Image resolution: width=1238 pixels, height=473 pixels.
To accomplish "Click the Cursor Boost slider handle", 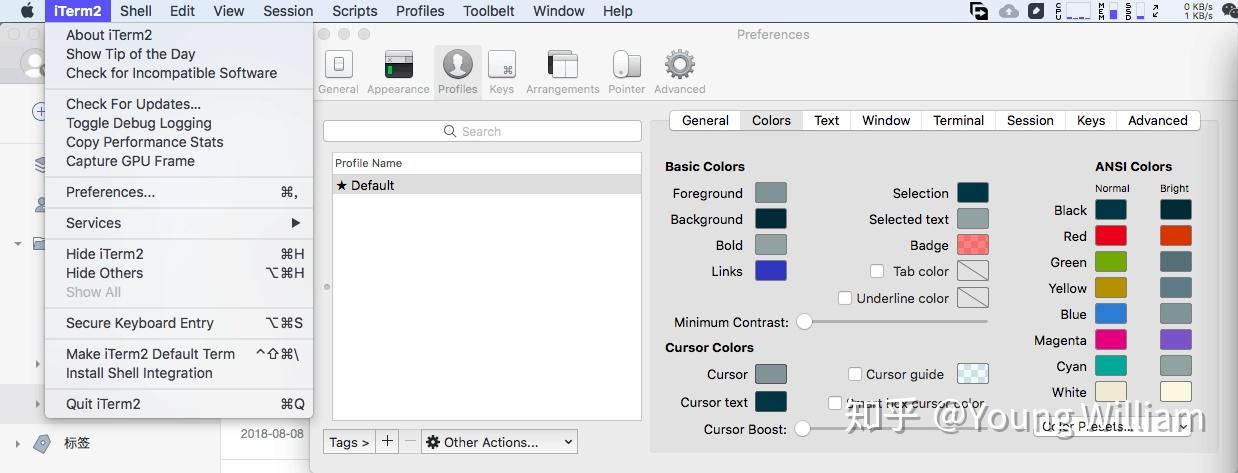I will pyautogui.click(x=802, y=429).
